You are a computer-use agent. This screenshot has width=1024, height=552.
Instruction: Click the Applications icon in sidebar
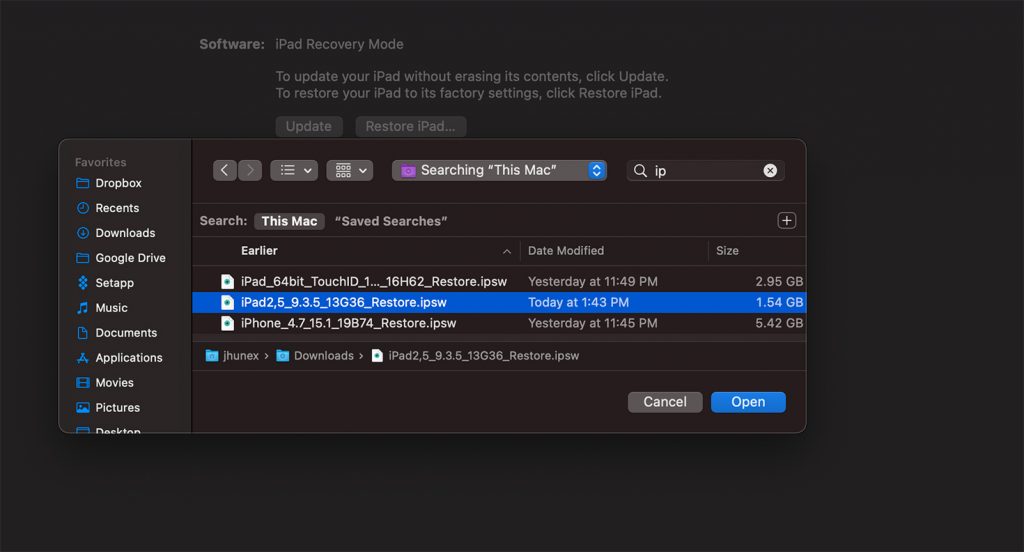click(82, 358)
